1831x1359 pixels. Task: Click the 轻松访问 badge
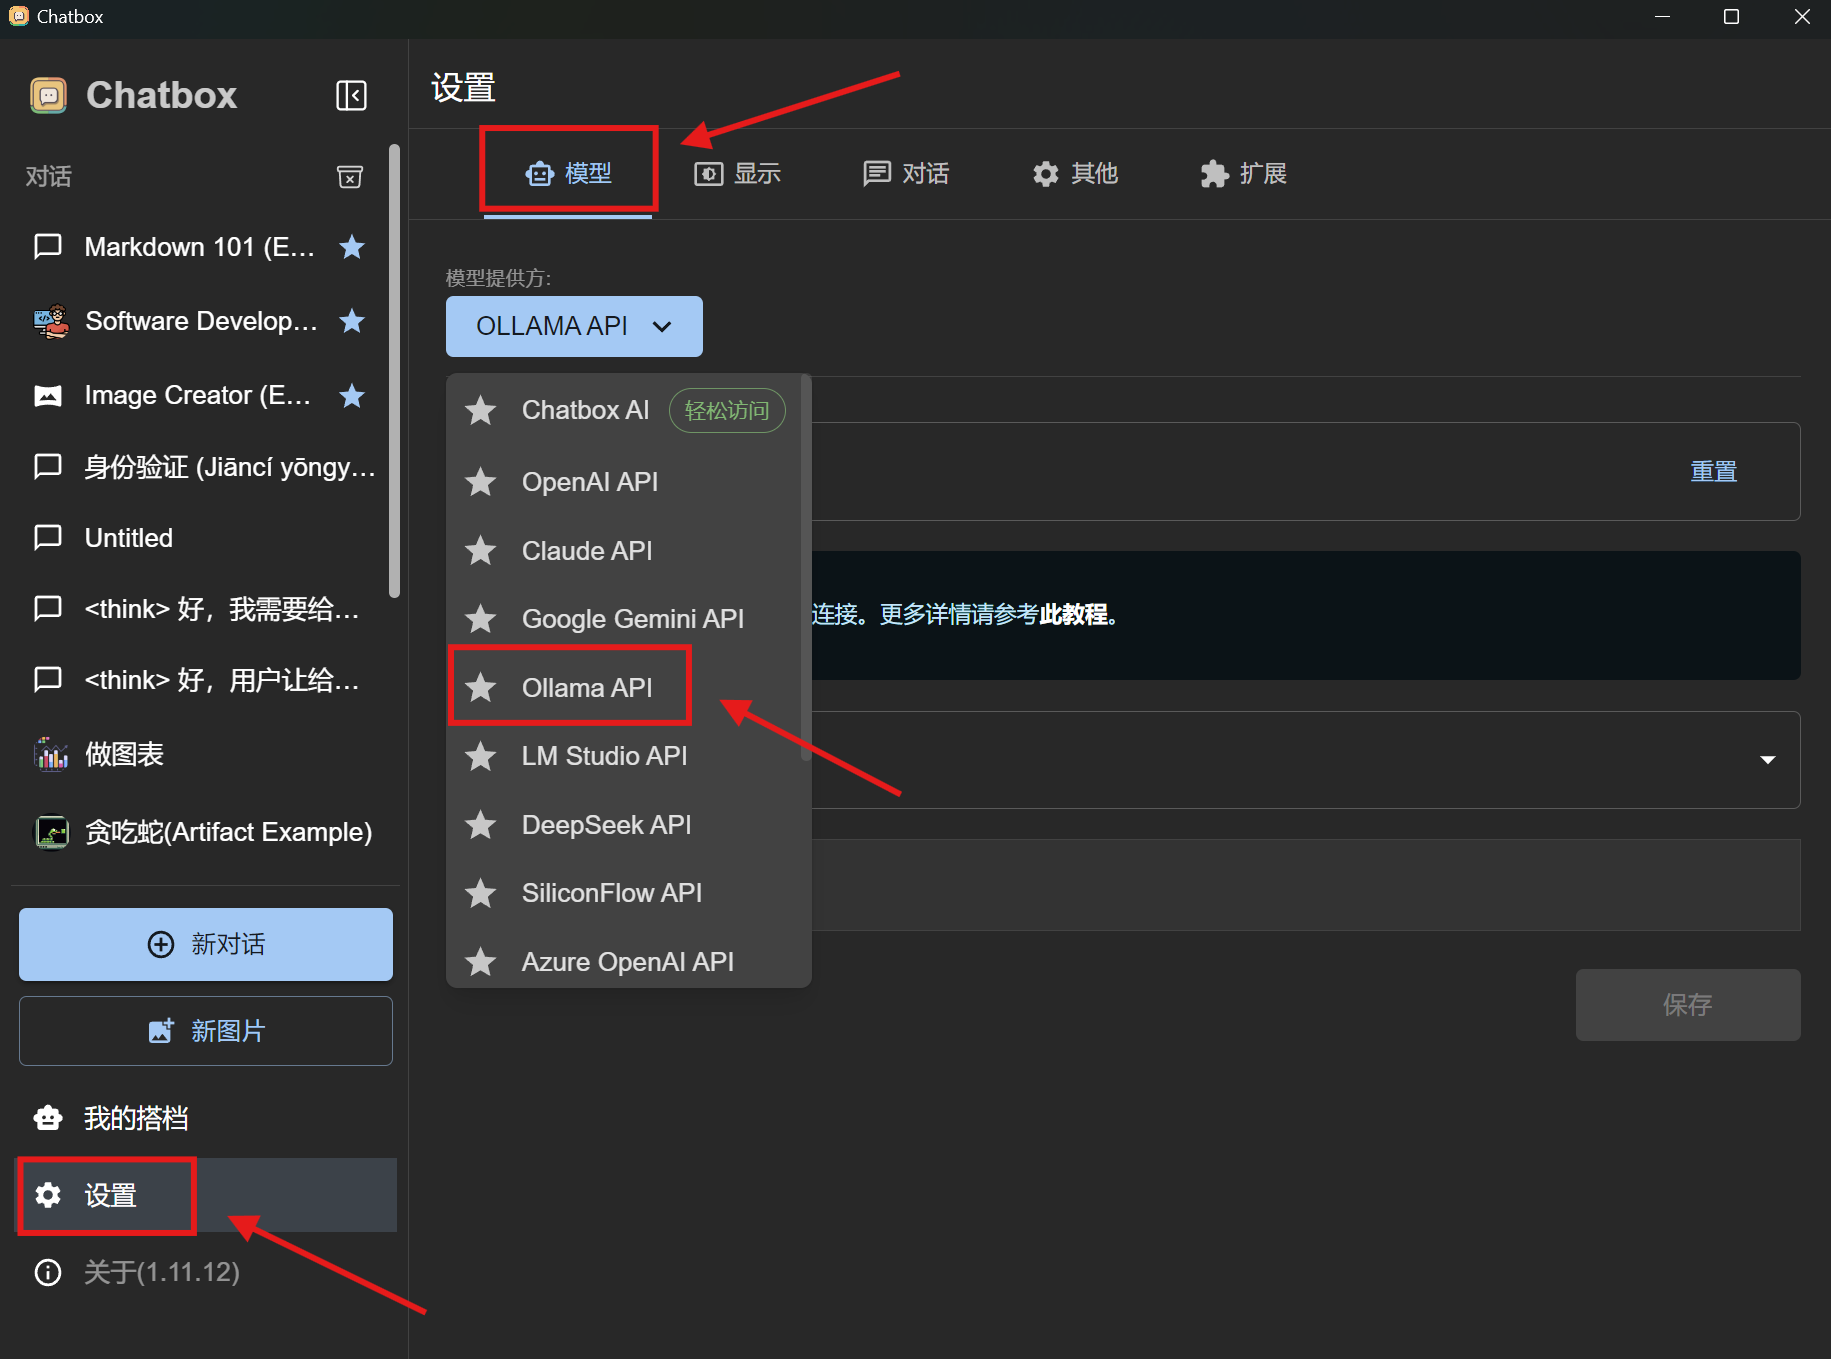[727, 411]
